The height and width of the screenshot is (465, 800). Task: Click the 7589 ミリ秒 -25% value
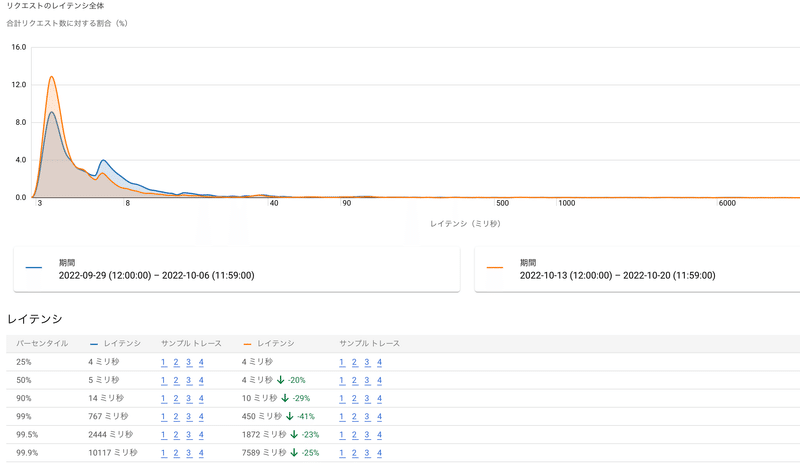tap(280, 453)
